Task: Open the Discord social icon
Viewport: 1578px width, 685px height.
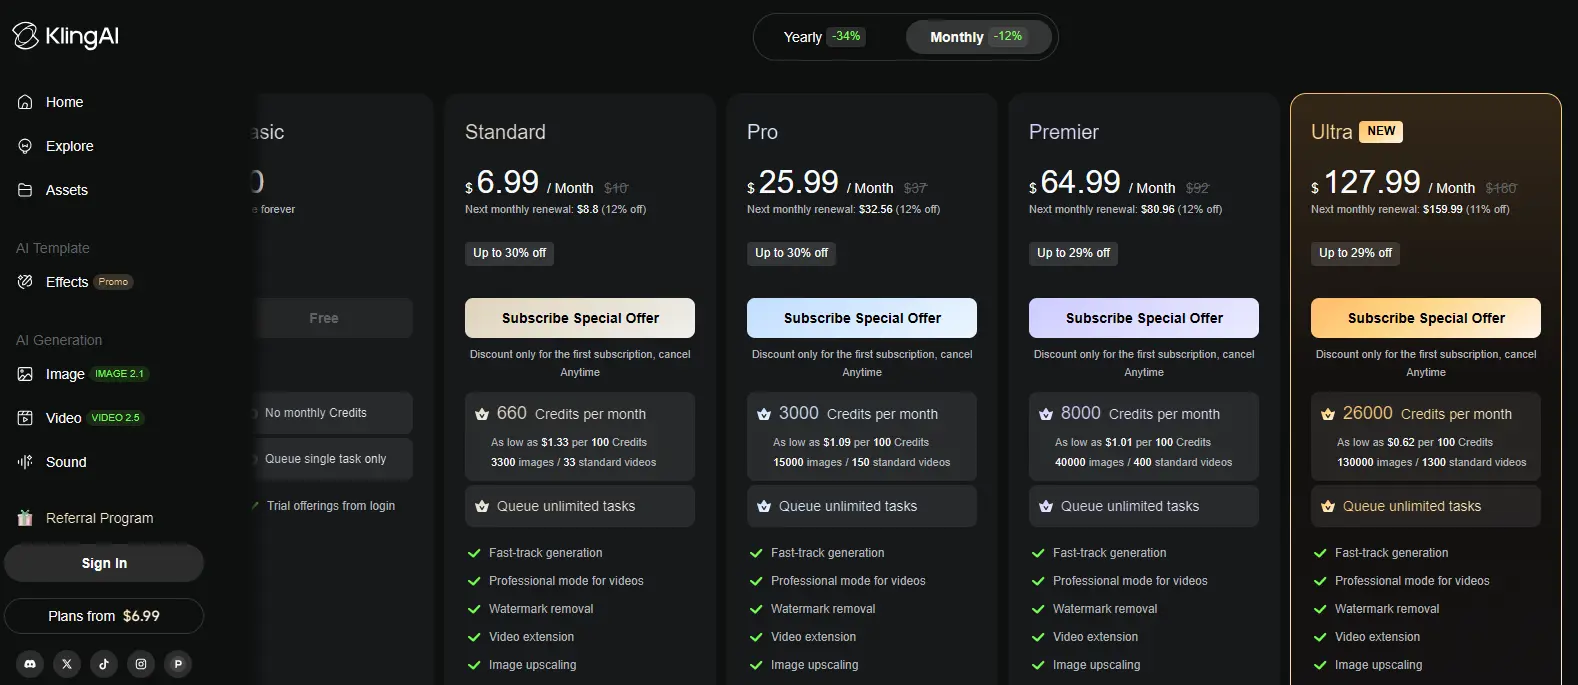Action: coord(30,664)
